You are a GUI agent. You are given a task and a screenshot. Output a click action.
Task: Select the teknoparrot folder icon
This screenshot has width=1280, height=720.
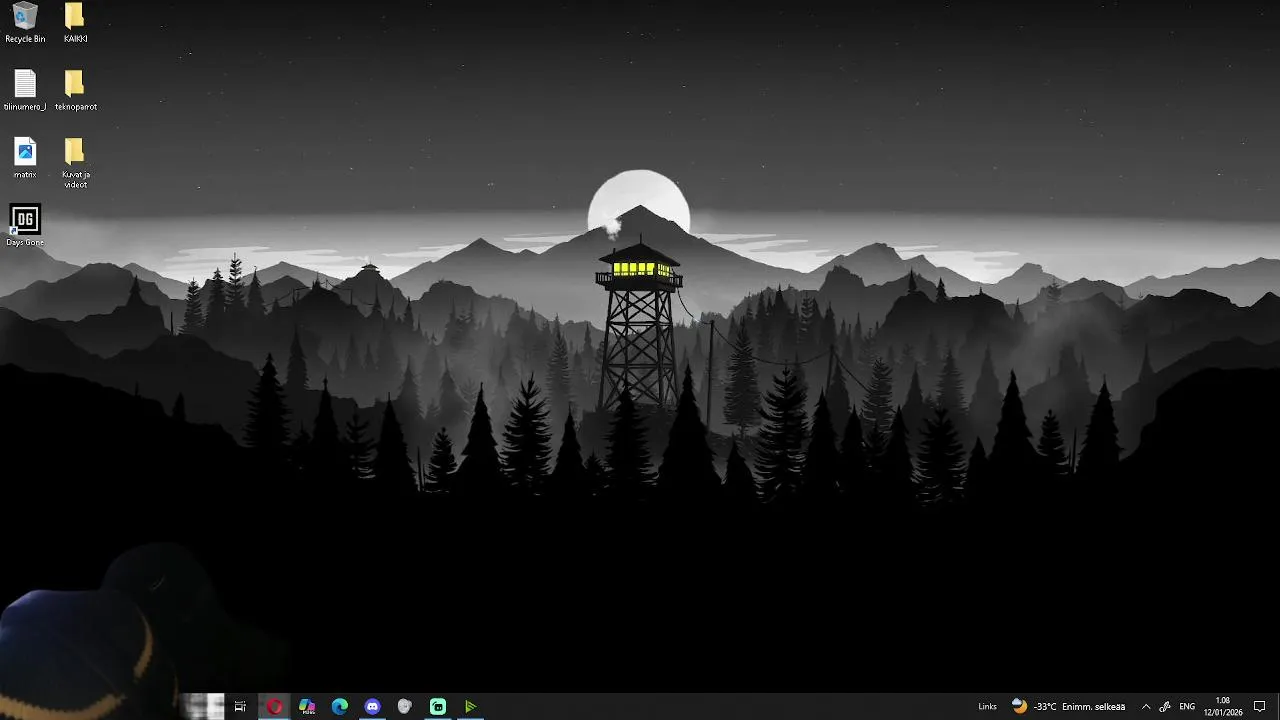[x=75, y=90]
